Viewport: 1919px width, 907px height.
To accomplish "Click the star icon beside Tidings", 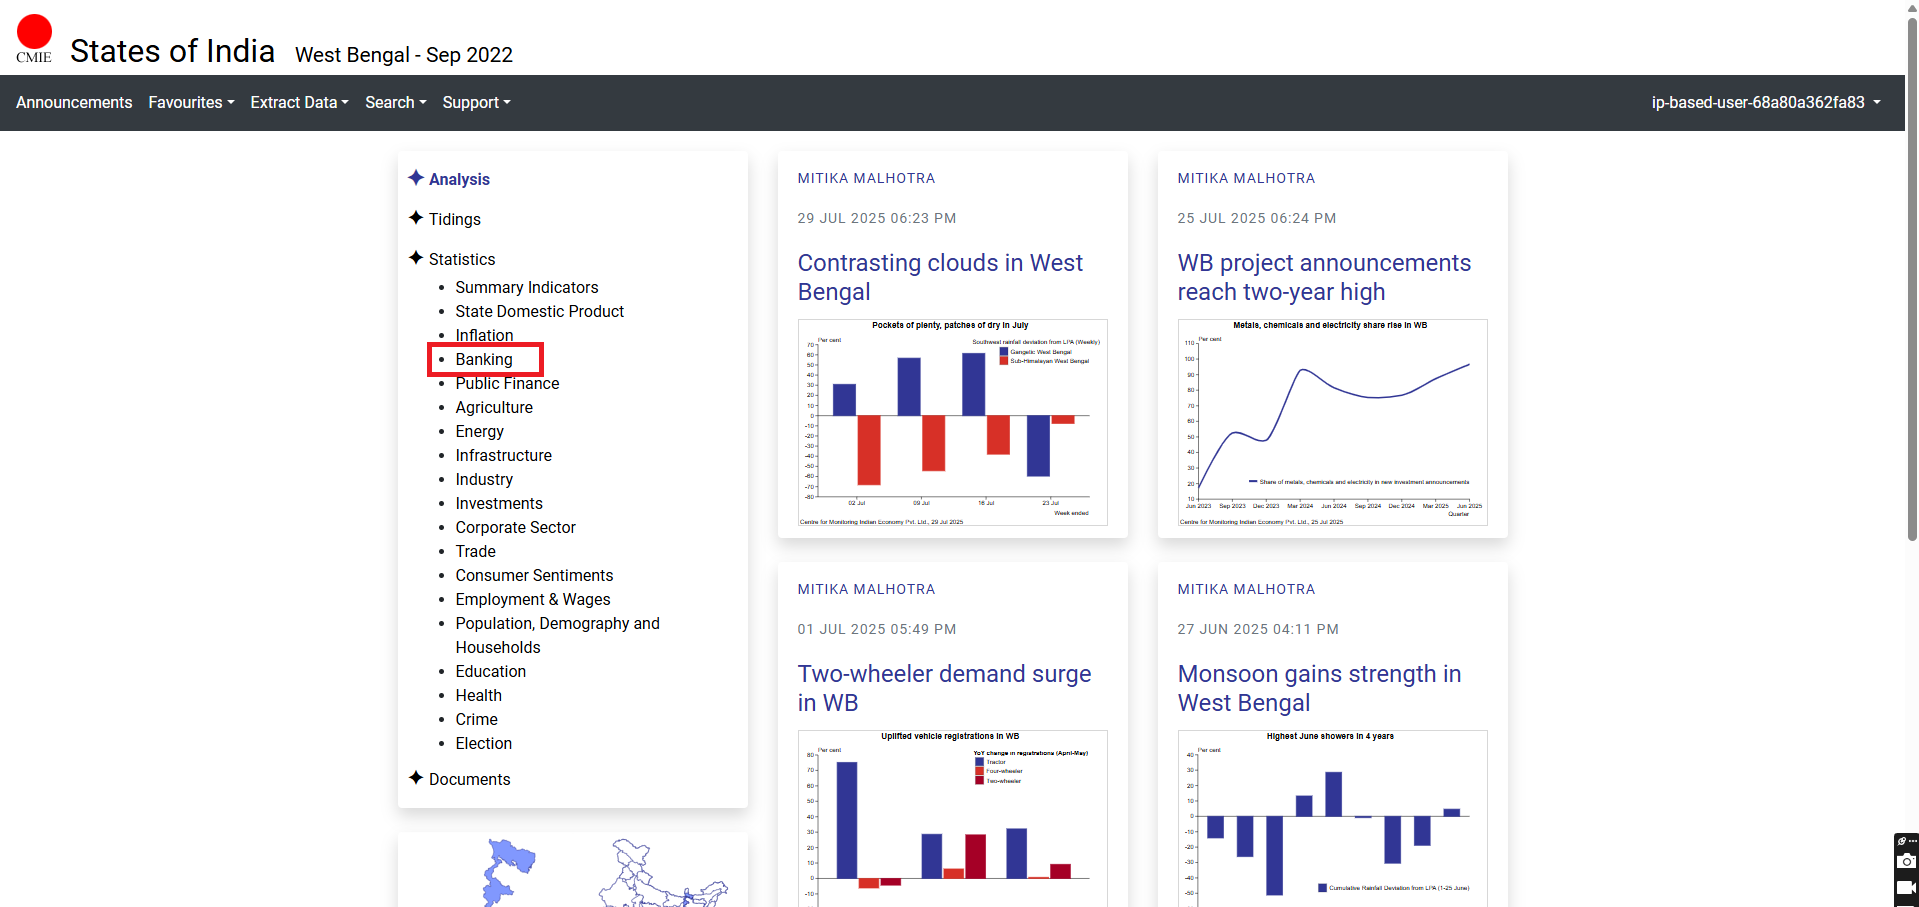I will click(416, 218).
